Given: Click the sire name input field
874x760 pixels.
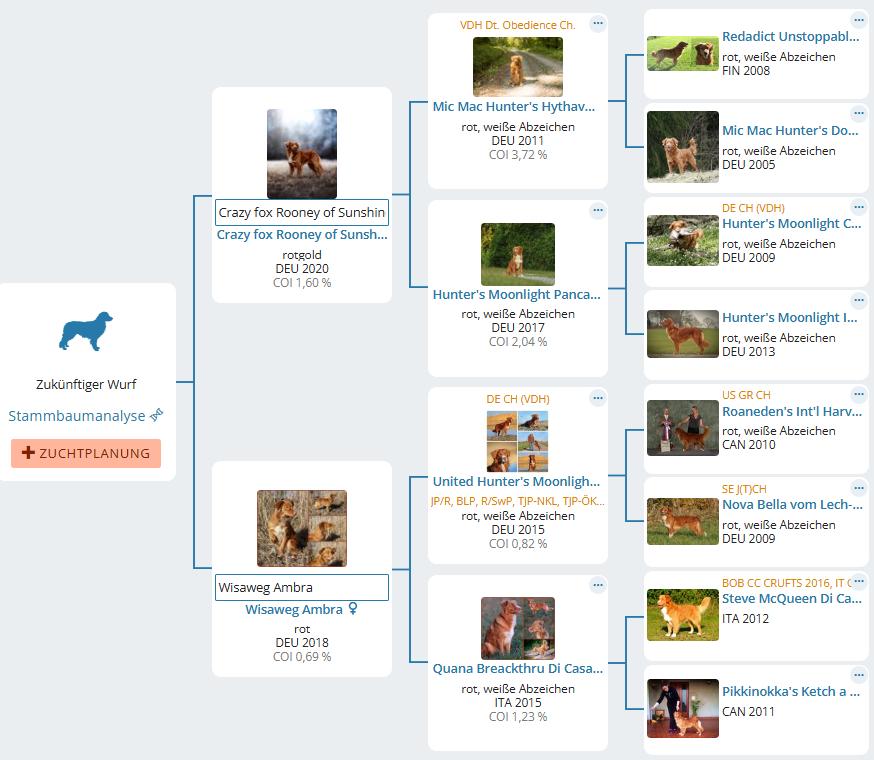Looking at the screenshot, I should coord(302,212).
